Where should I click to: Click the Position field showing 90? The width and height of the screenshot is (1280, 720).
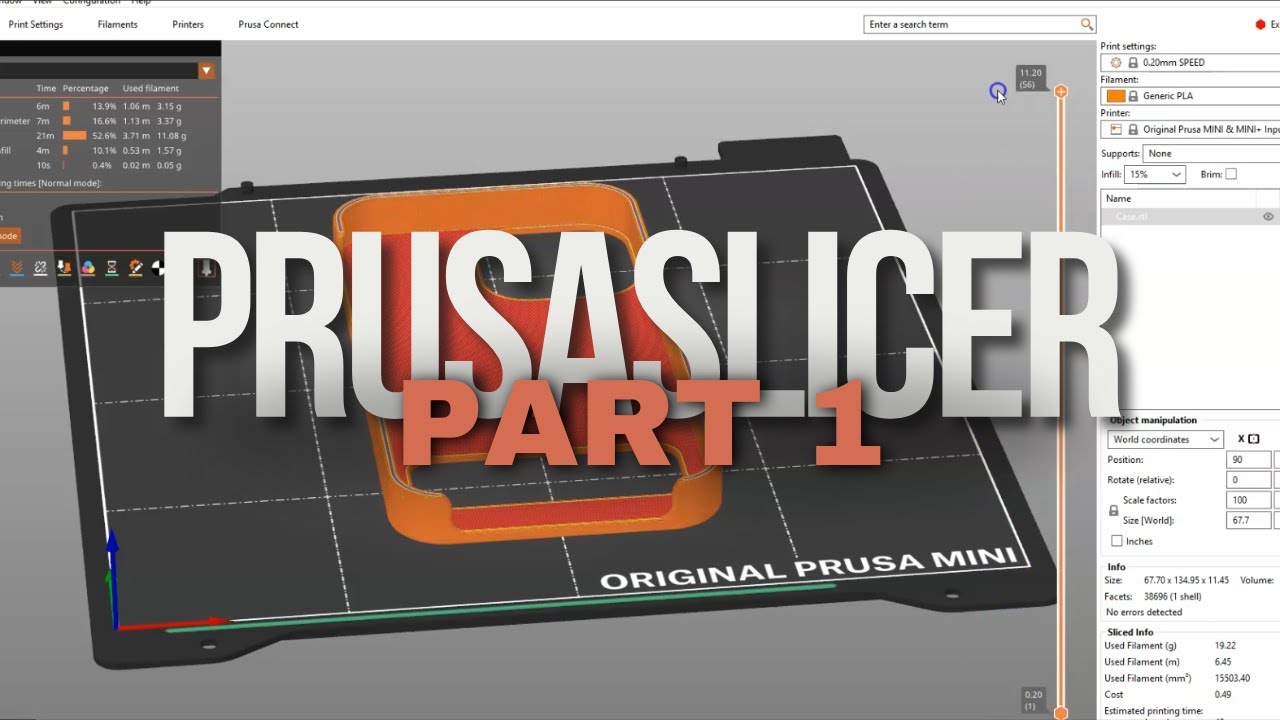(x=1248, y=460)
